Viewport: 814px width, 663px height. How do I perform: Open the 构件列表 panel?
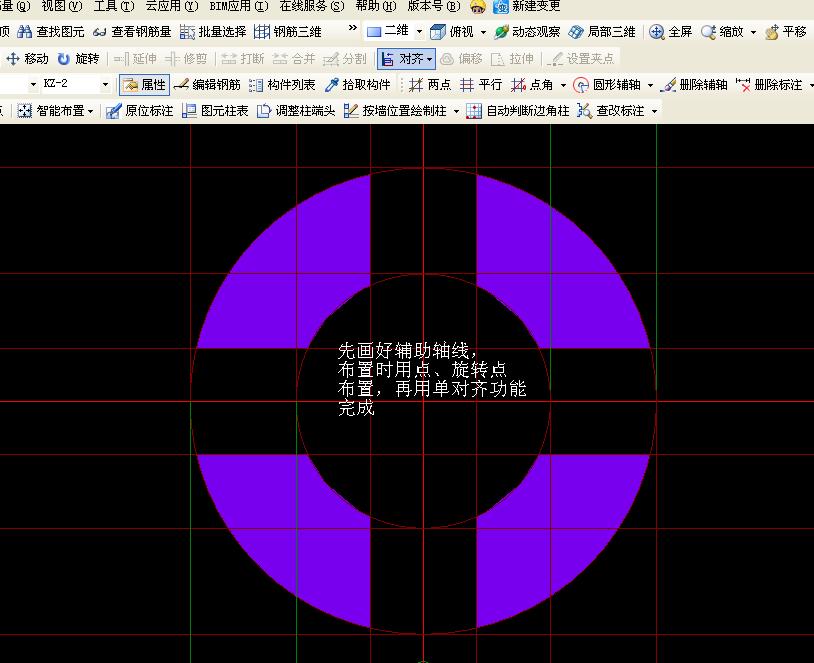[x=282, y=85]
